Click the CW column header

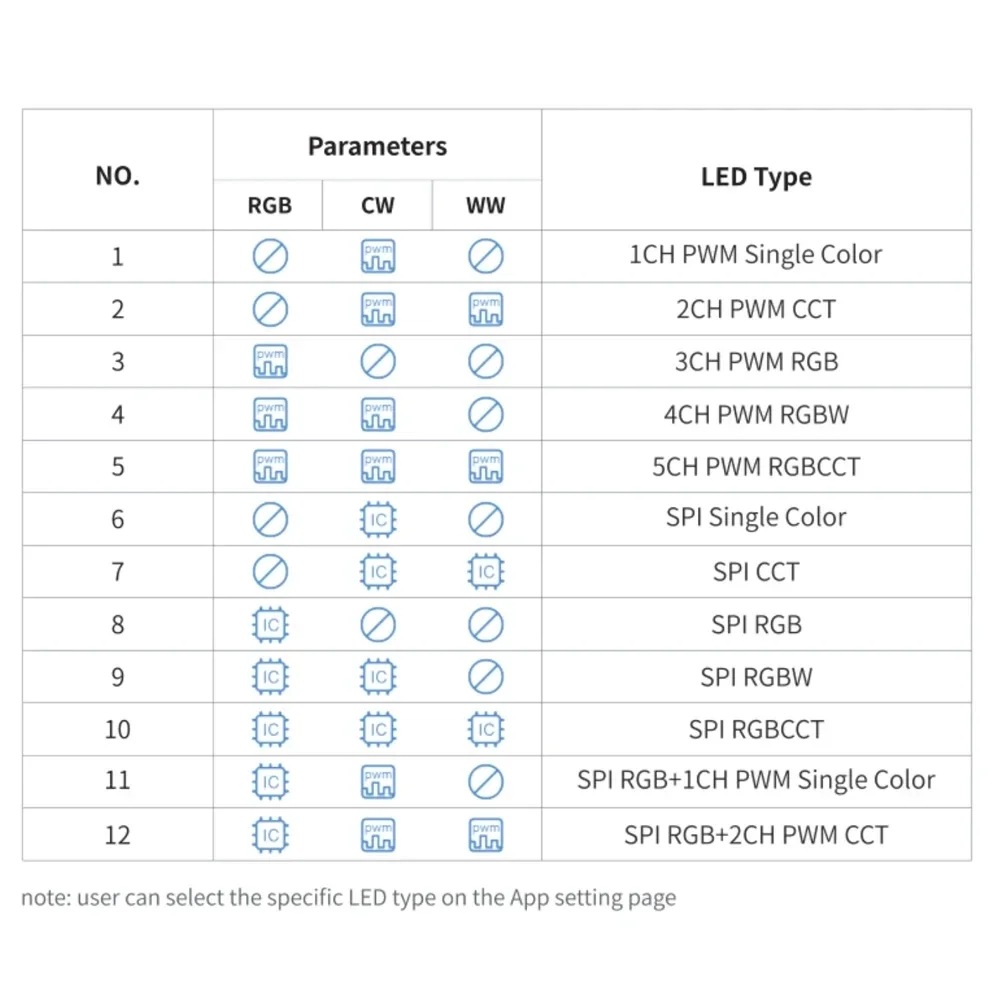378,205
